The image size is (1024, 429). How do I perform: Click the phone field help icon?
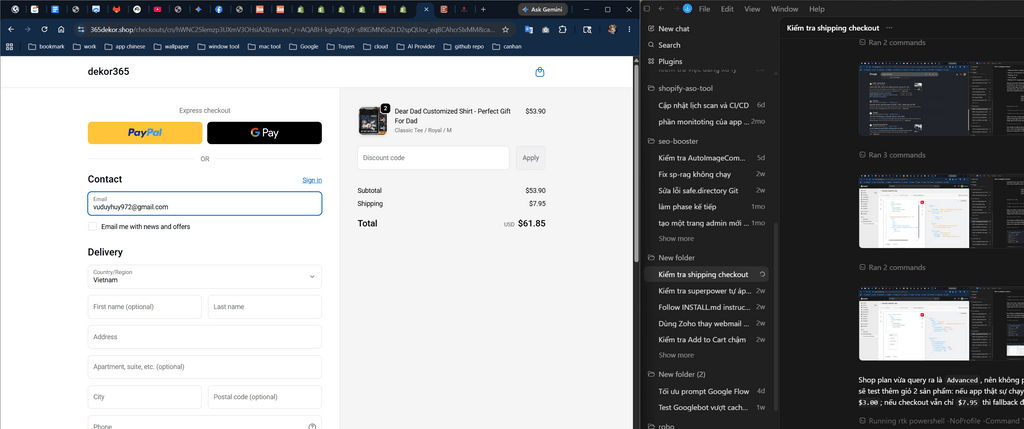click(312, 426)
